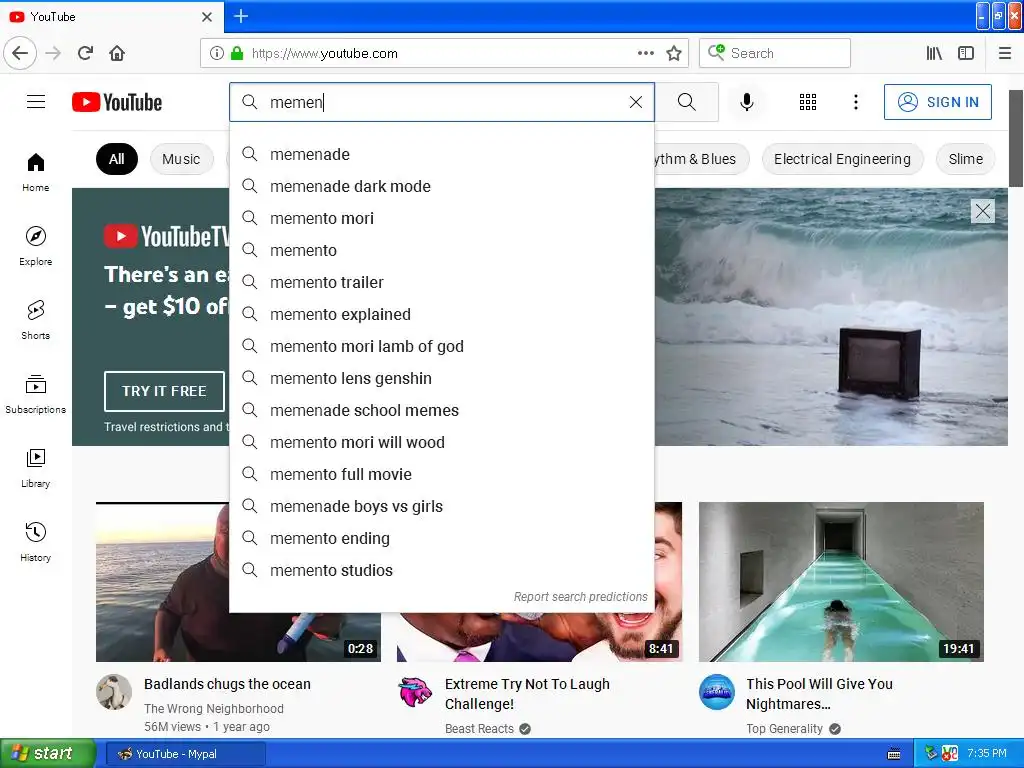Screen dimensions: 1024x768
Task: Select the Music filter chip
Action: coord(182,159)
